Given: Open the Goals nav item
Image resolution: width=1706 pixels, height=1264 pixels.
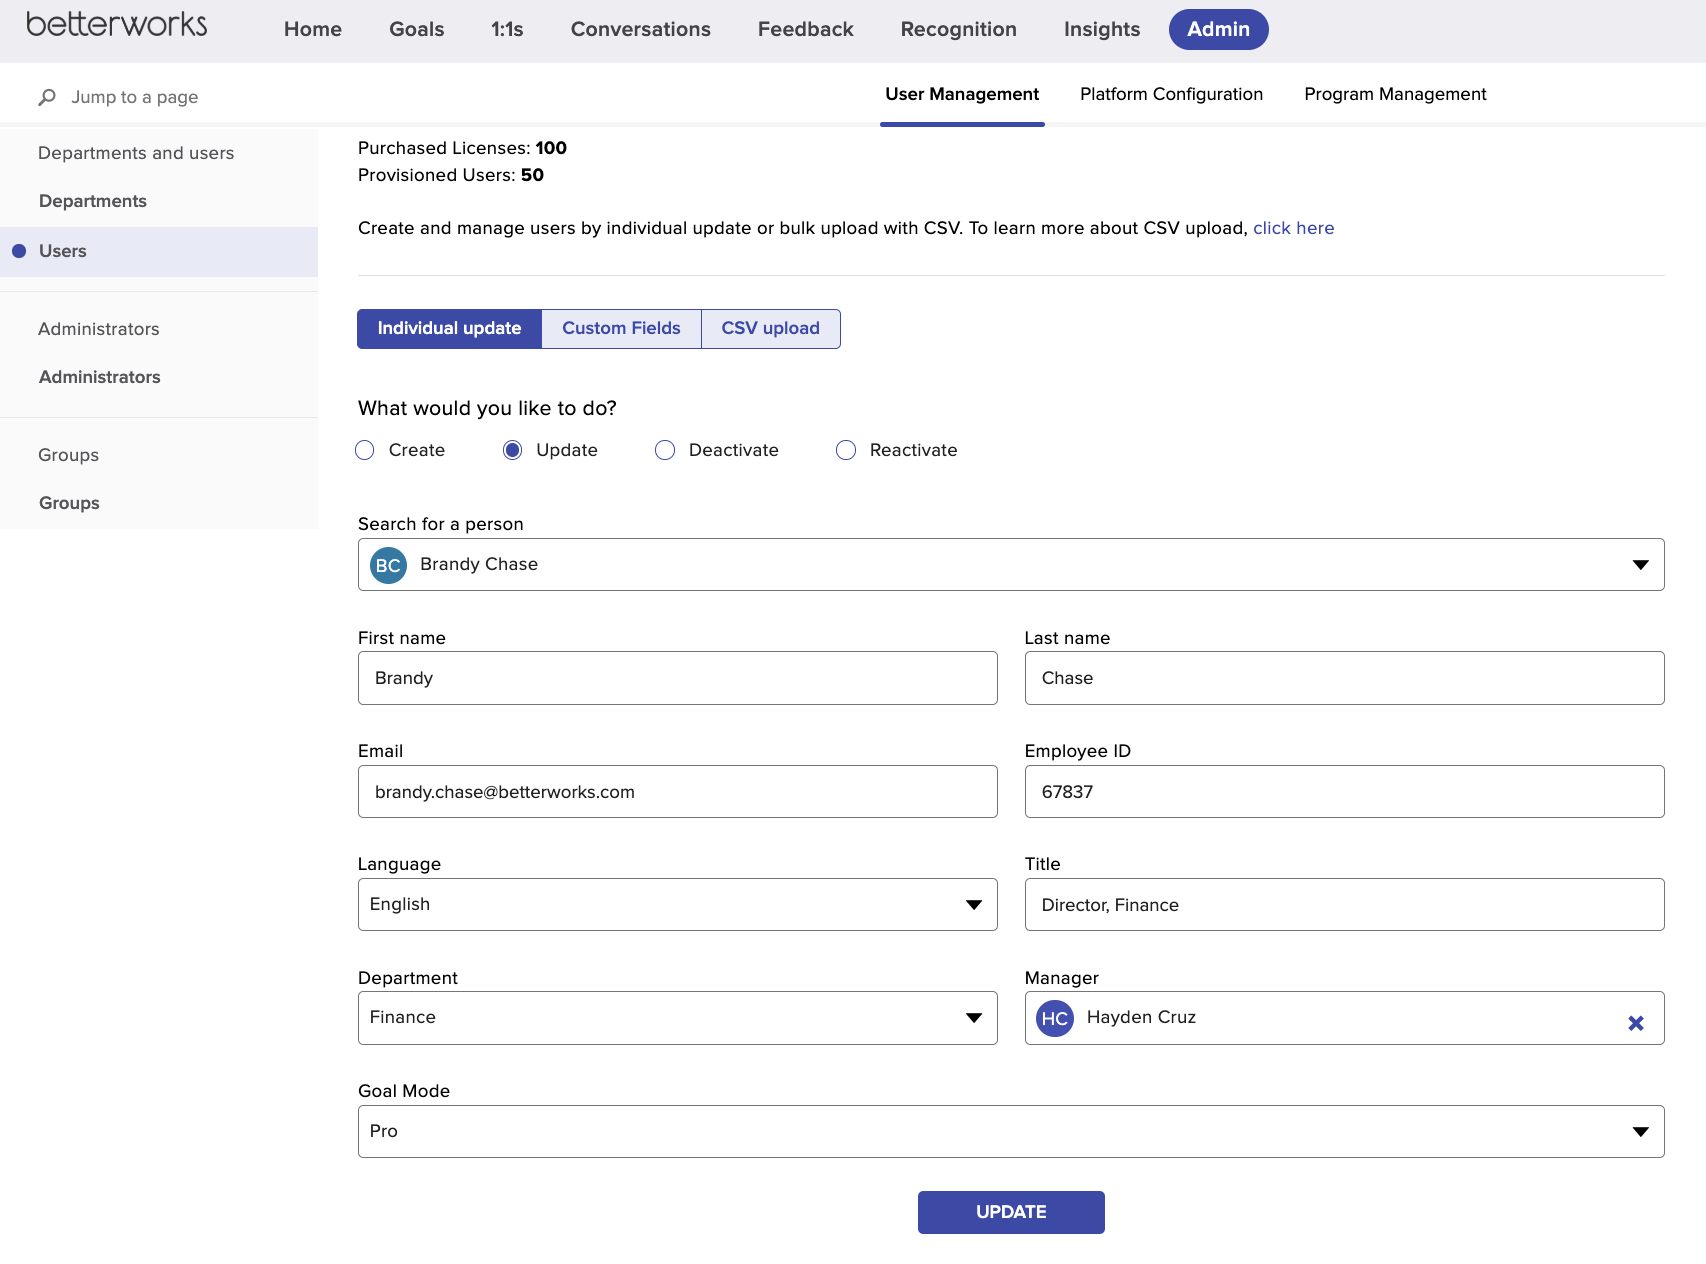Looking at the screenshot, I should point(417,29).
